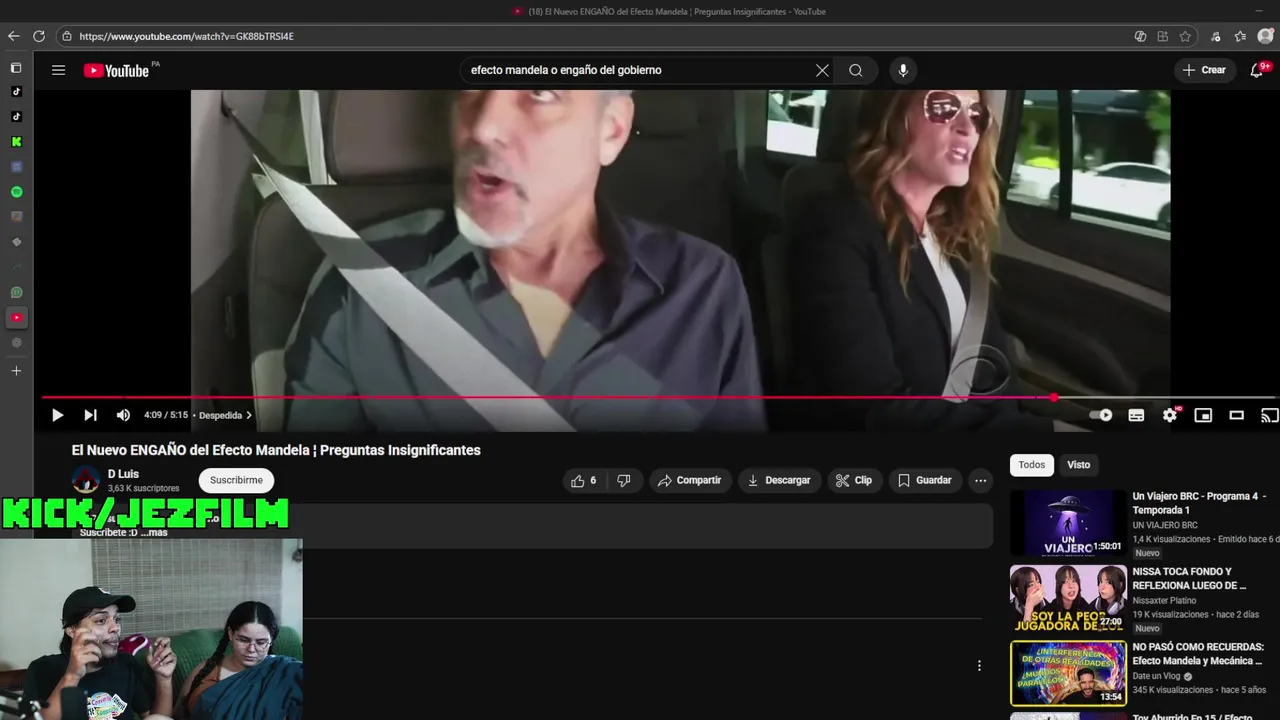Open the Create (Crear) menu
1280x720 pixels.
coord(1204,70)
